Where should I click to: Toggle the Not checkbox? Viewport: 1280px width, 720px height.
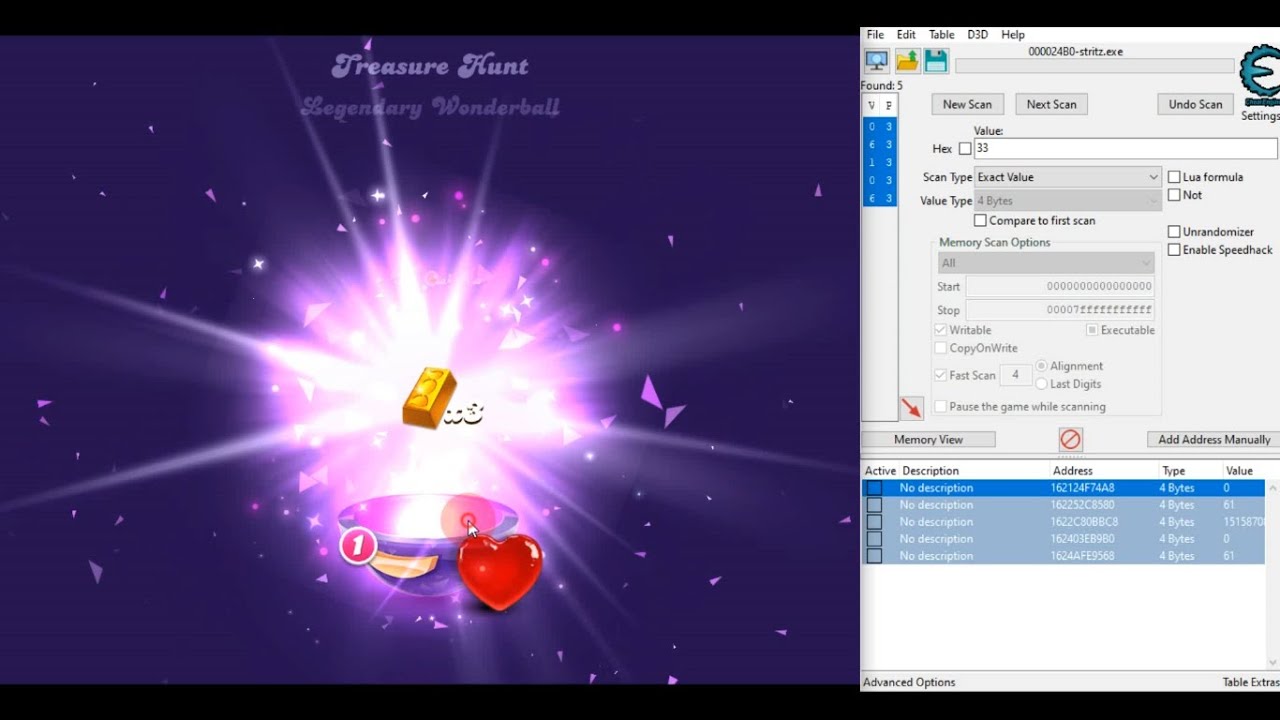coord(1174,195)
